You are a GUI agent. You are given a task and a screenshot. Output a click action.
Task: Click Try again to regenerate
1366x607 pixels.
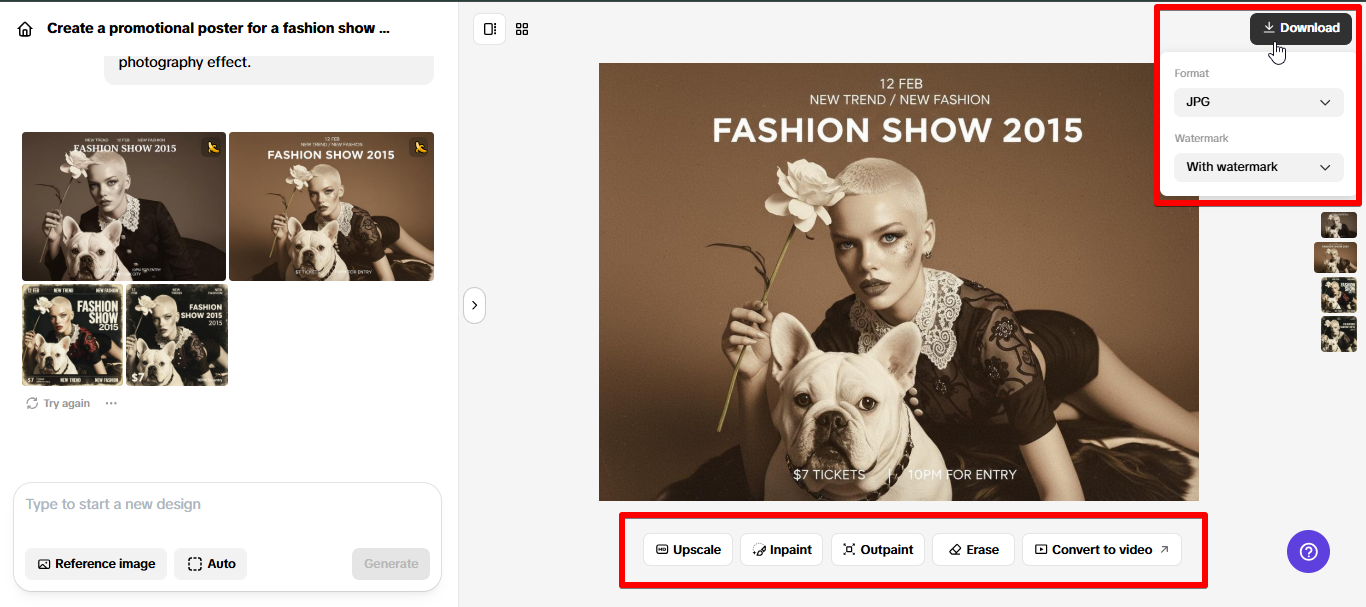pyautogui.click(x=58, y=403)
